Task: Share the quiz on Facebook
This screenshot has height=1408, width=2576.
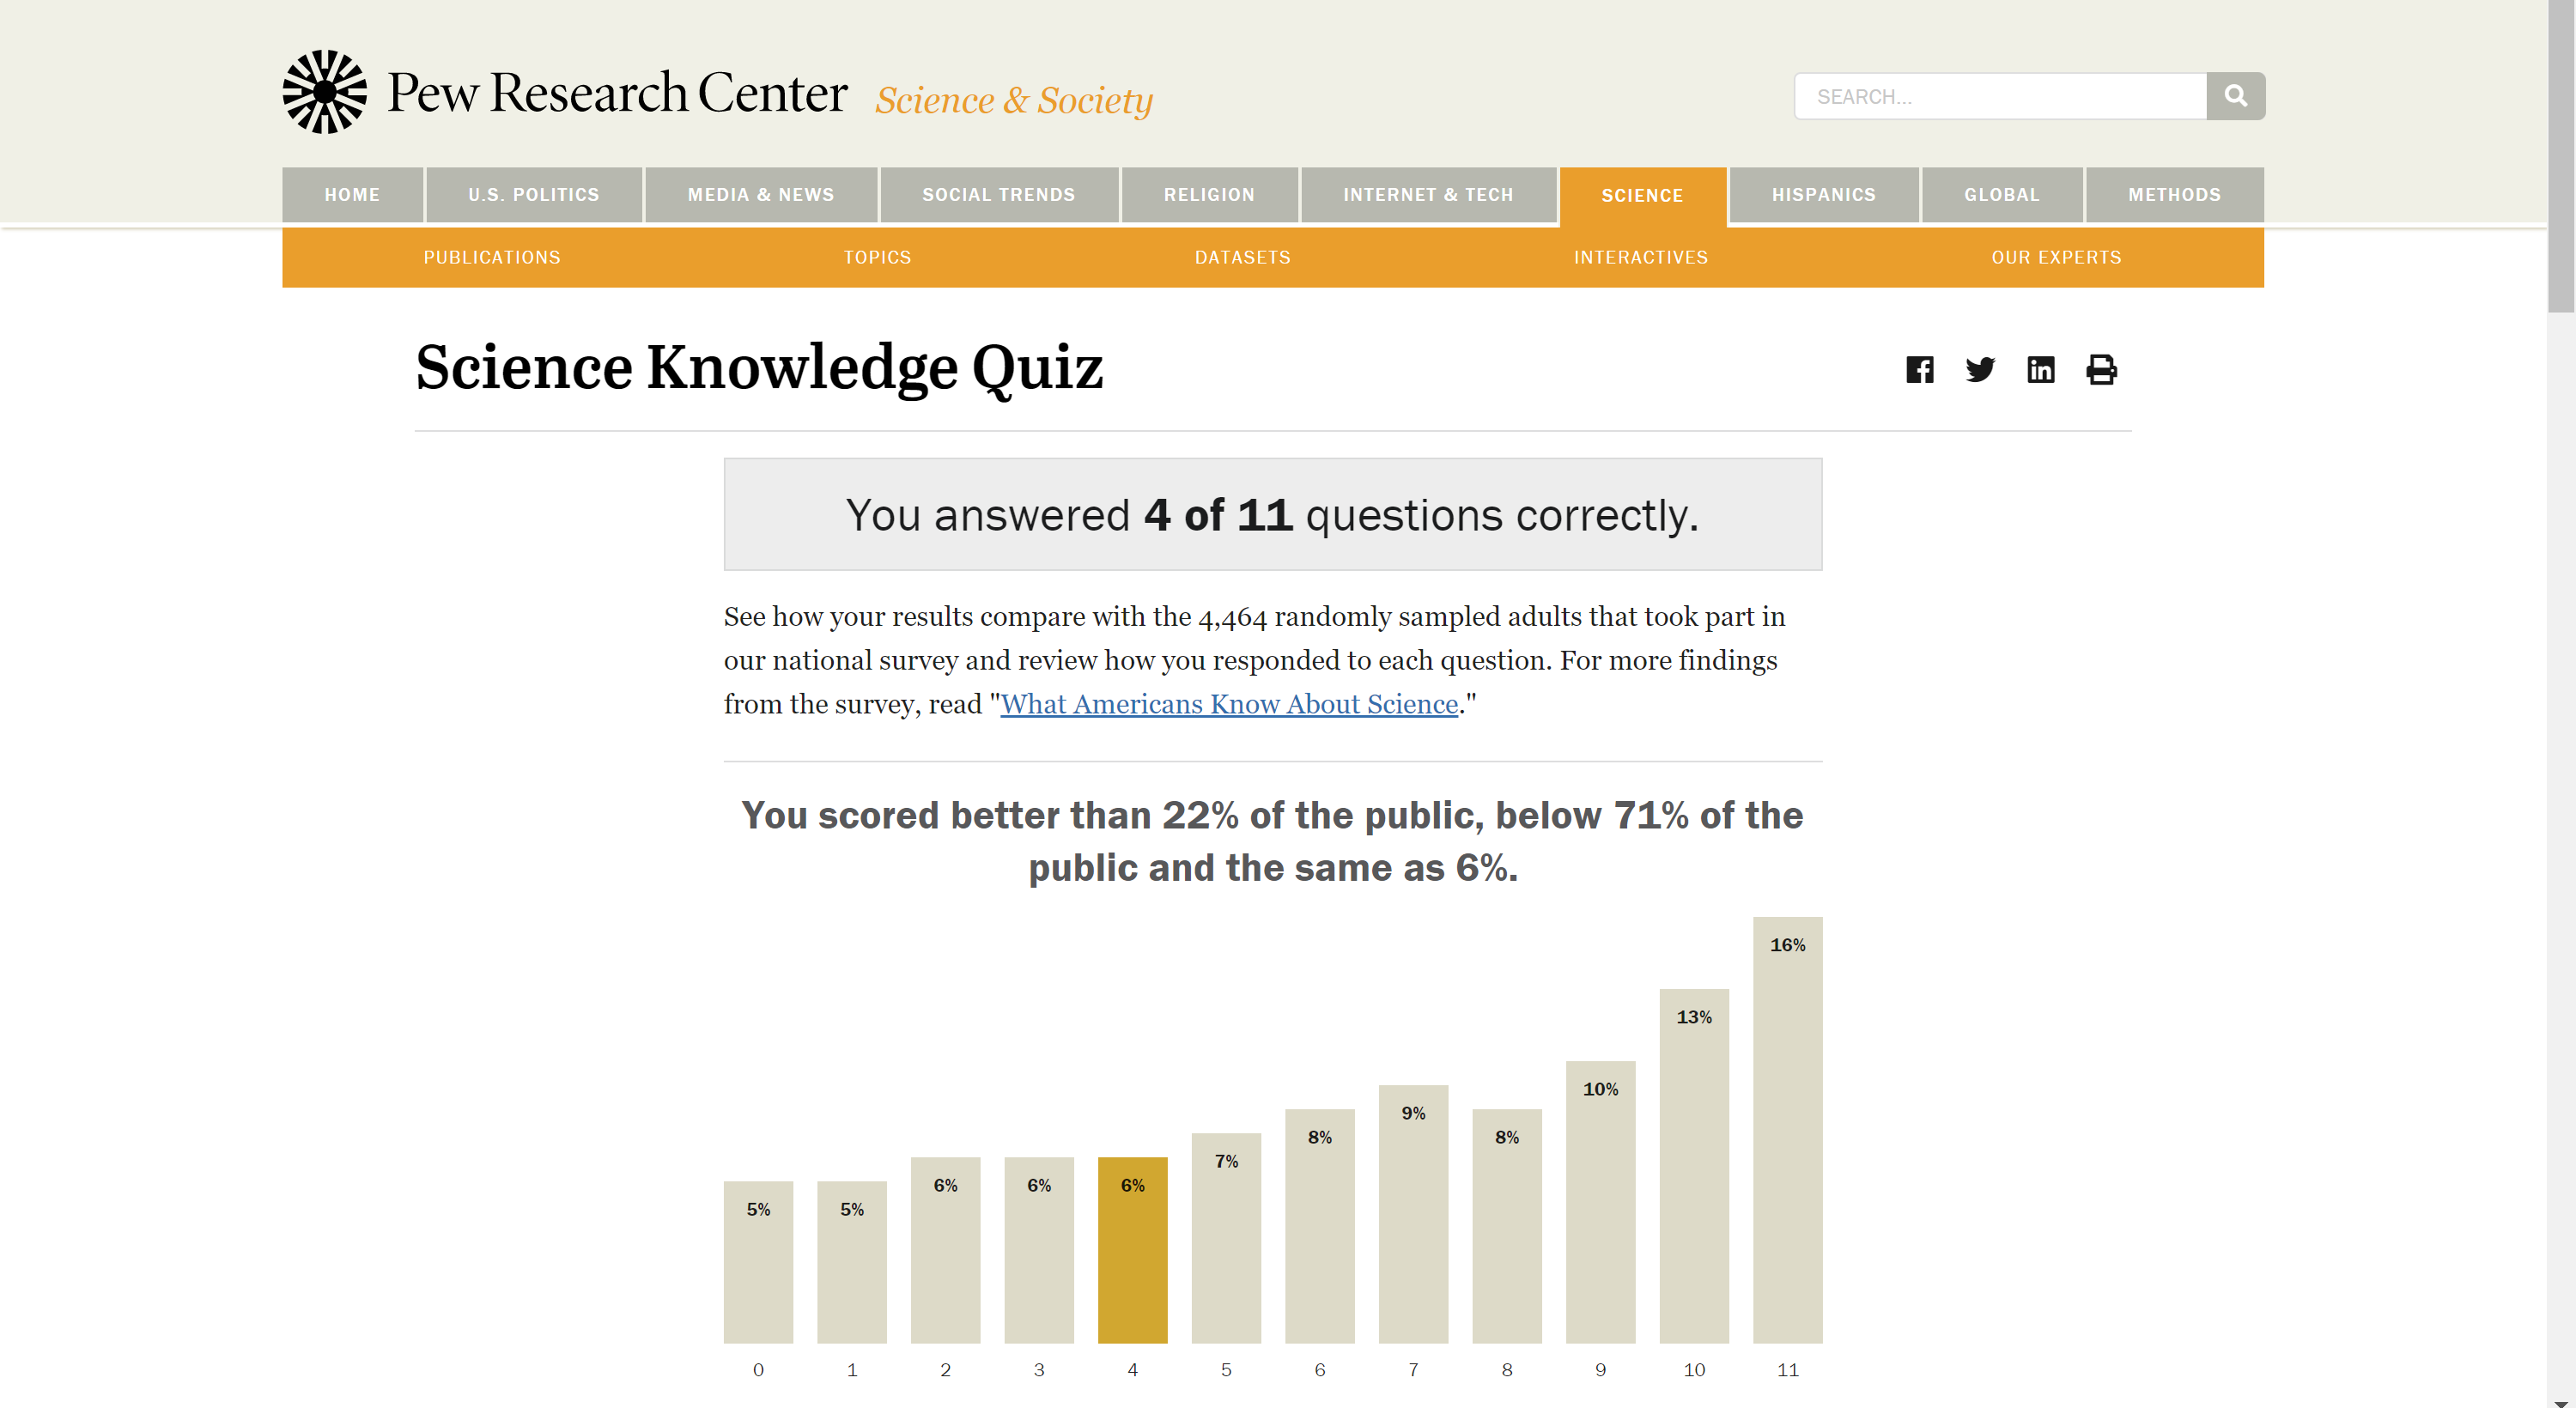Action: tap(1919, 370)
